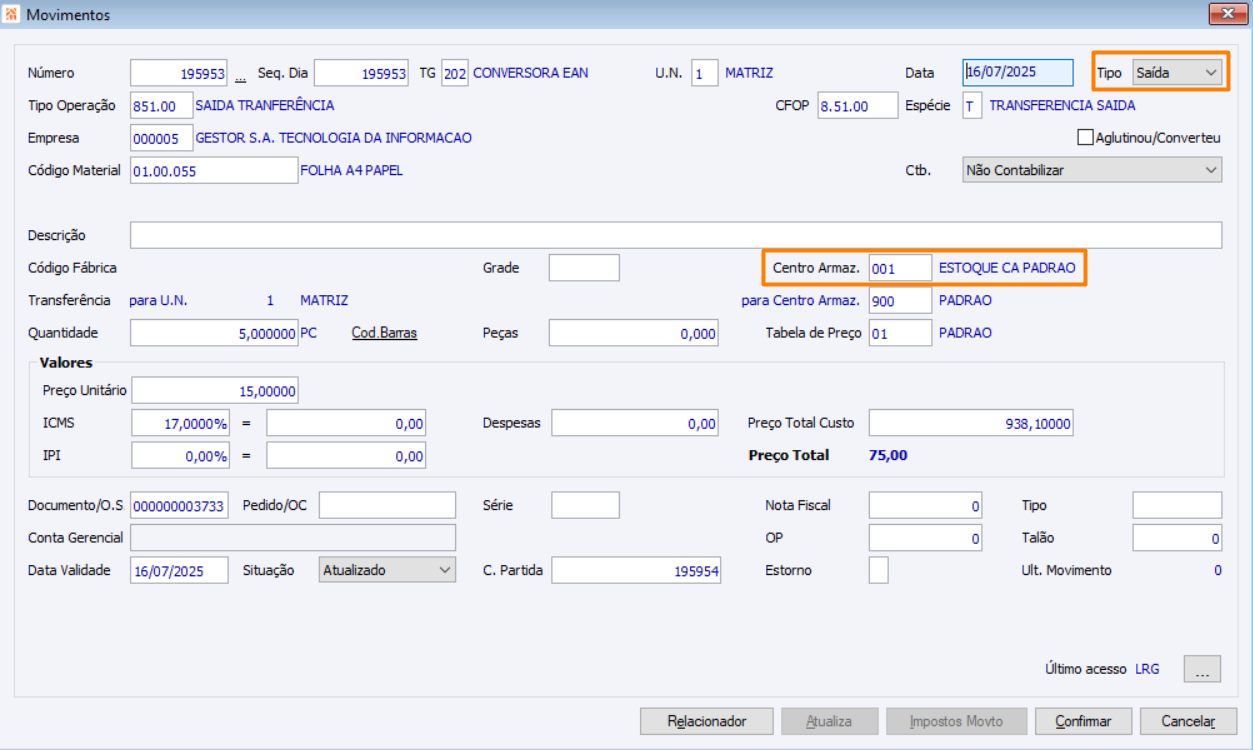The width and height of the screenshot is (1253, 750).
Task: Click the Data field 16/07/2025
Action: (x=1018, y=72)
